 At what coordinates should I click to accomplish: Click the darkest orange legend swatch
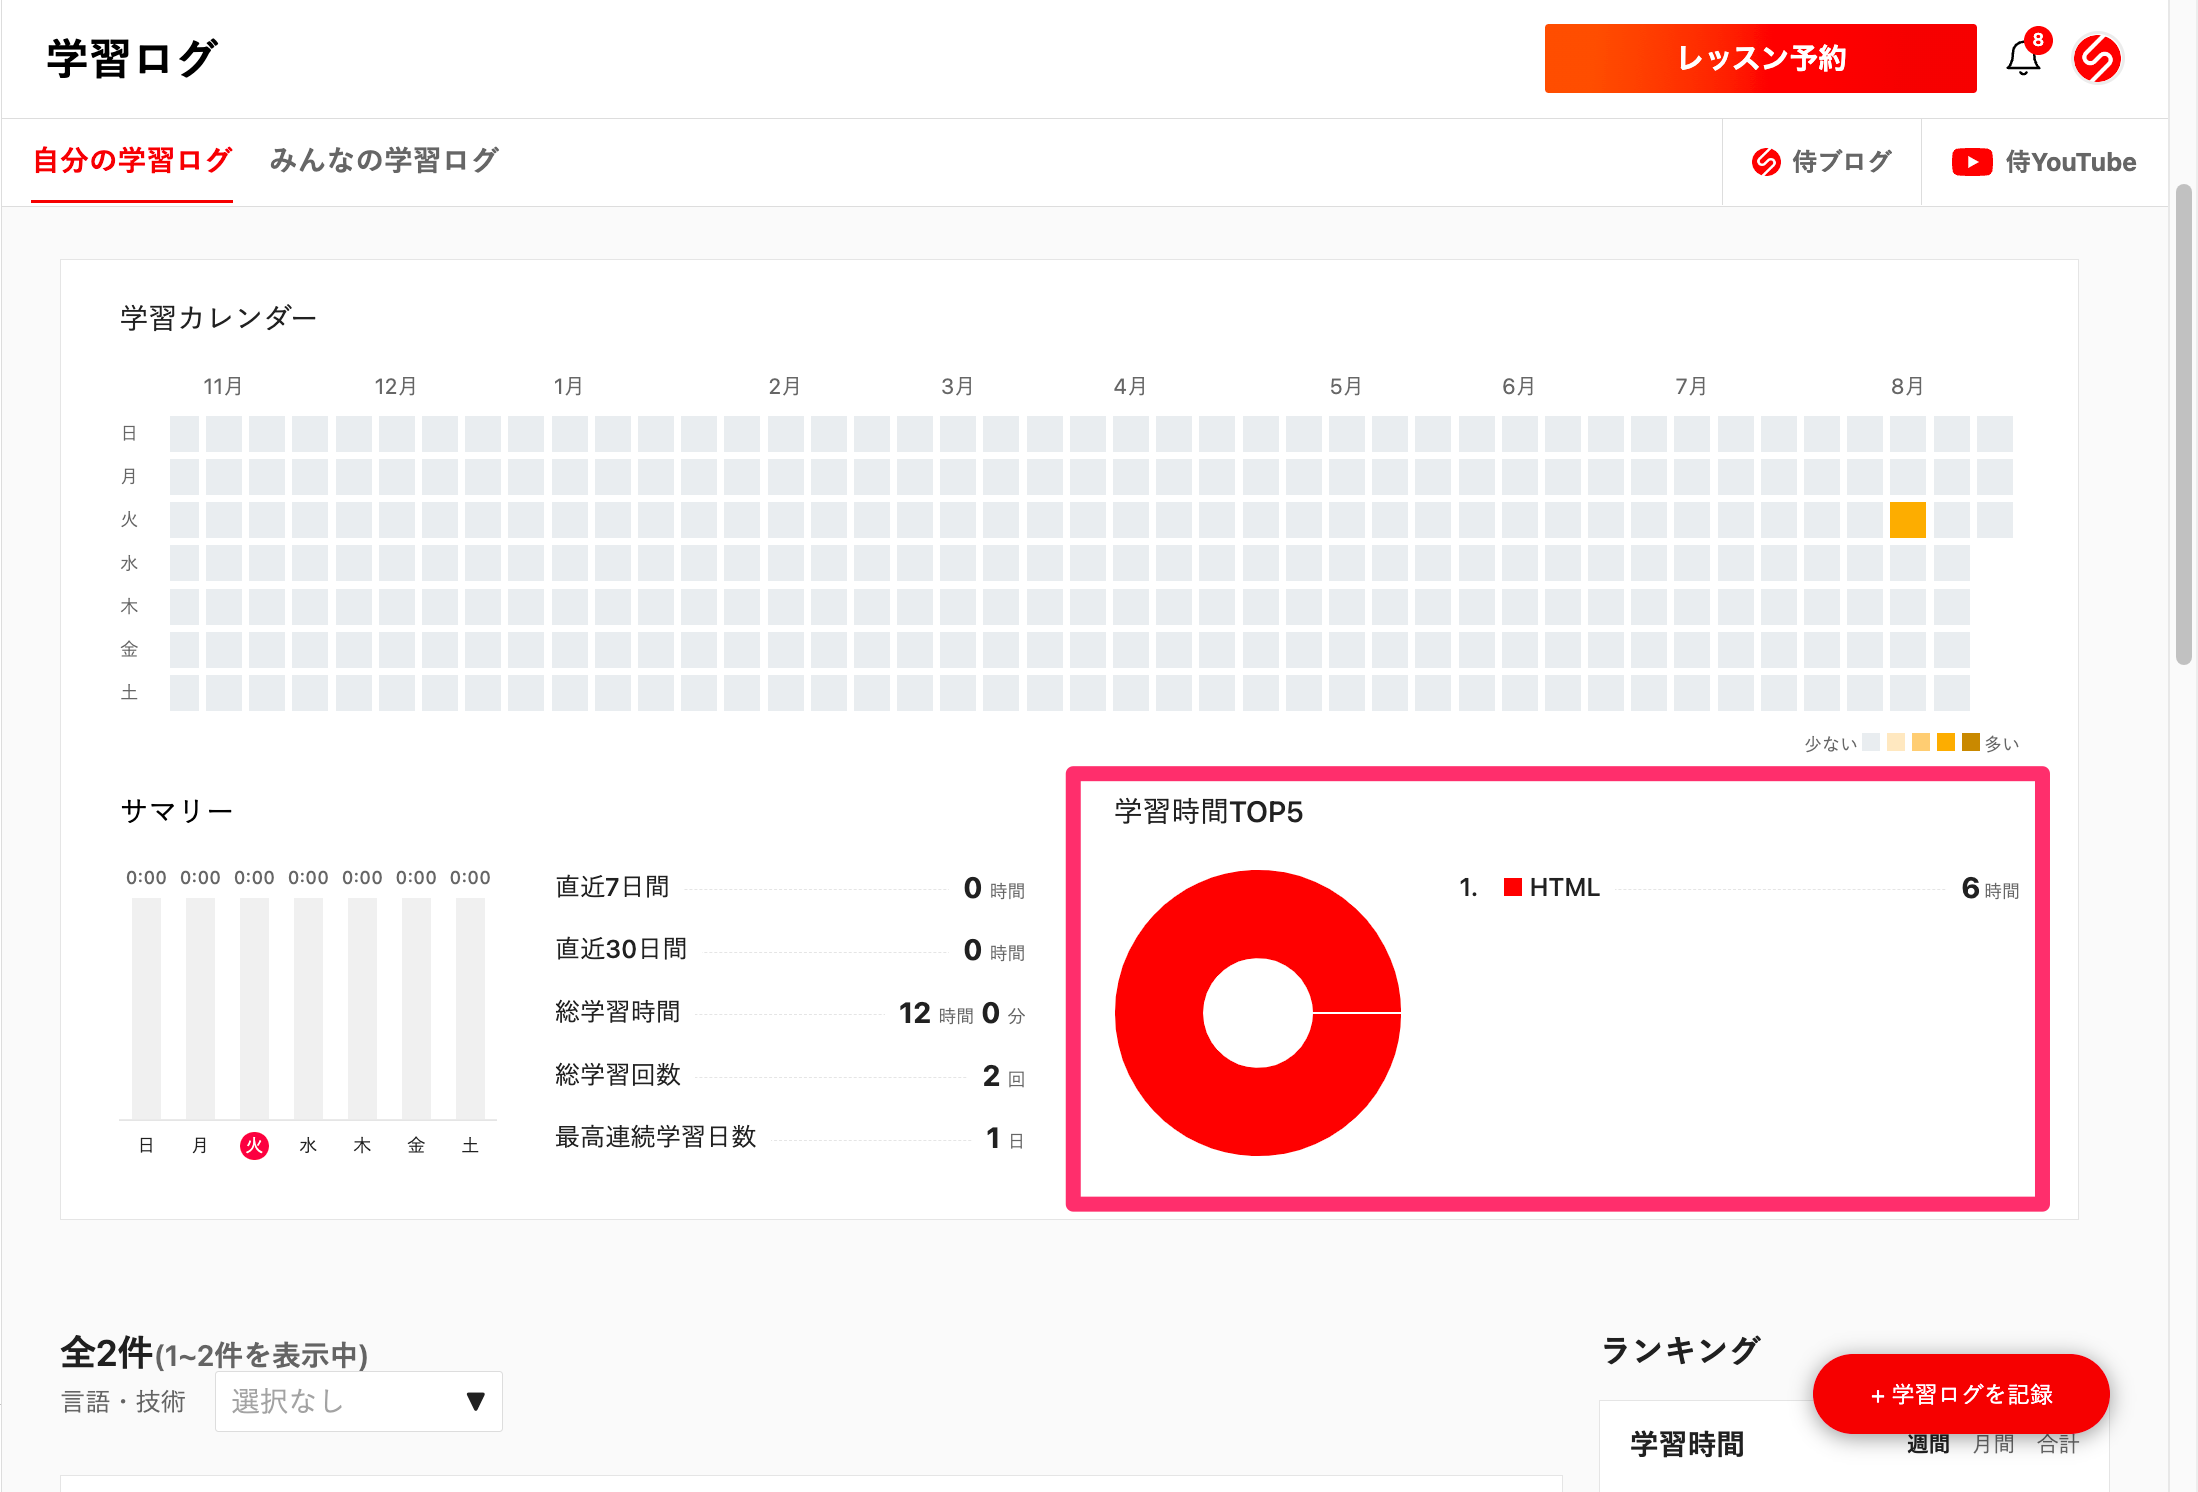click(1970, 742)
